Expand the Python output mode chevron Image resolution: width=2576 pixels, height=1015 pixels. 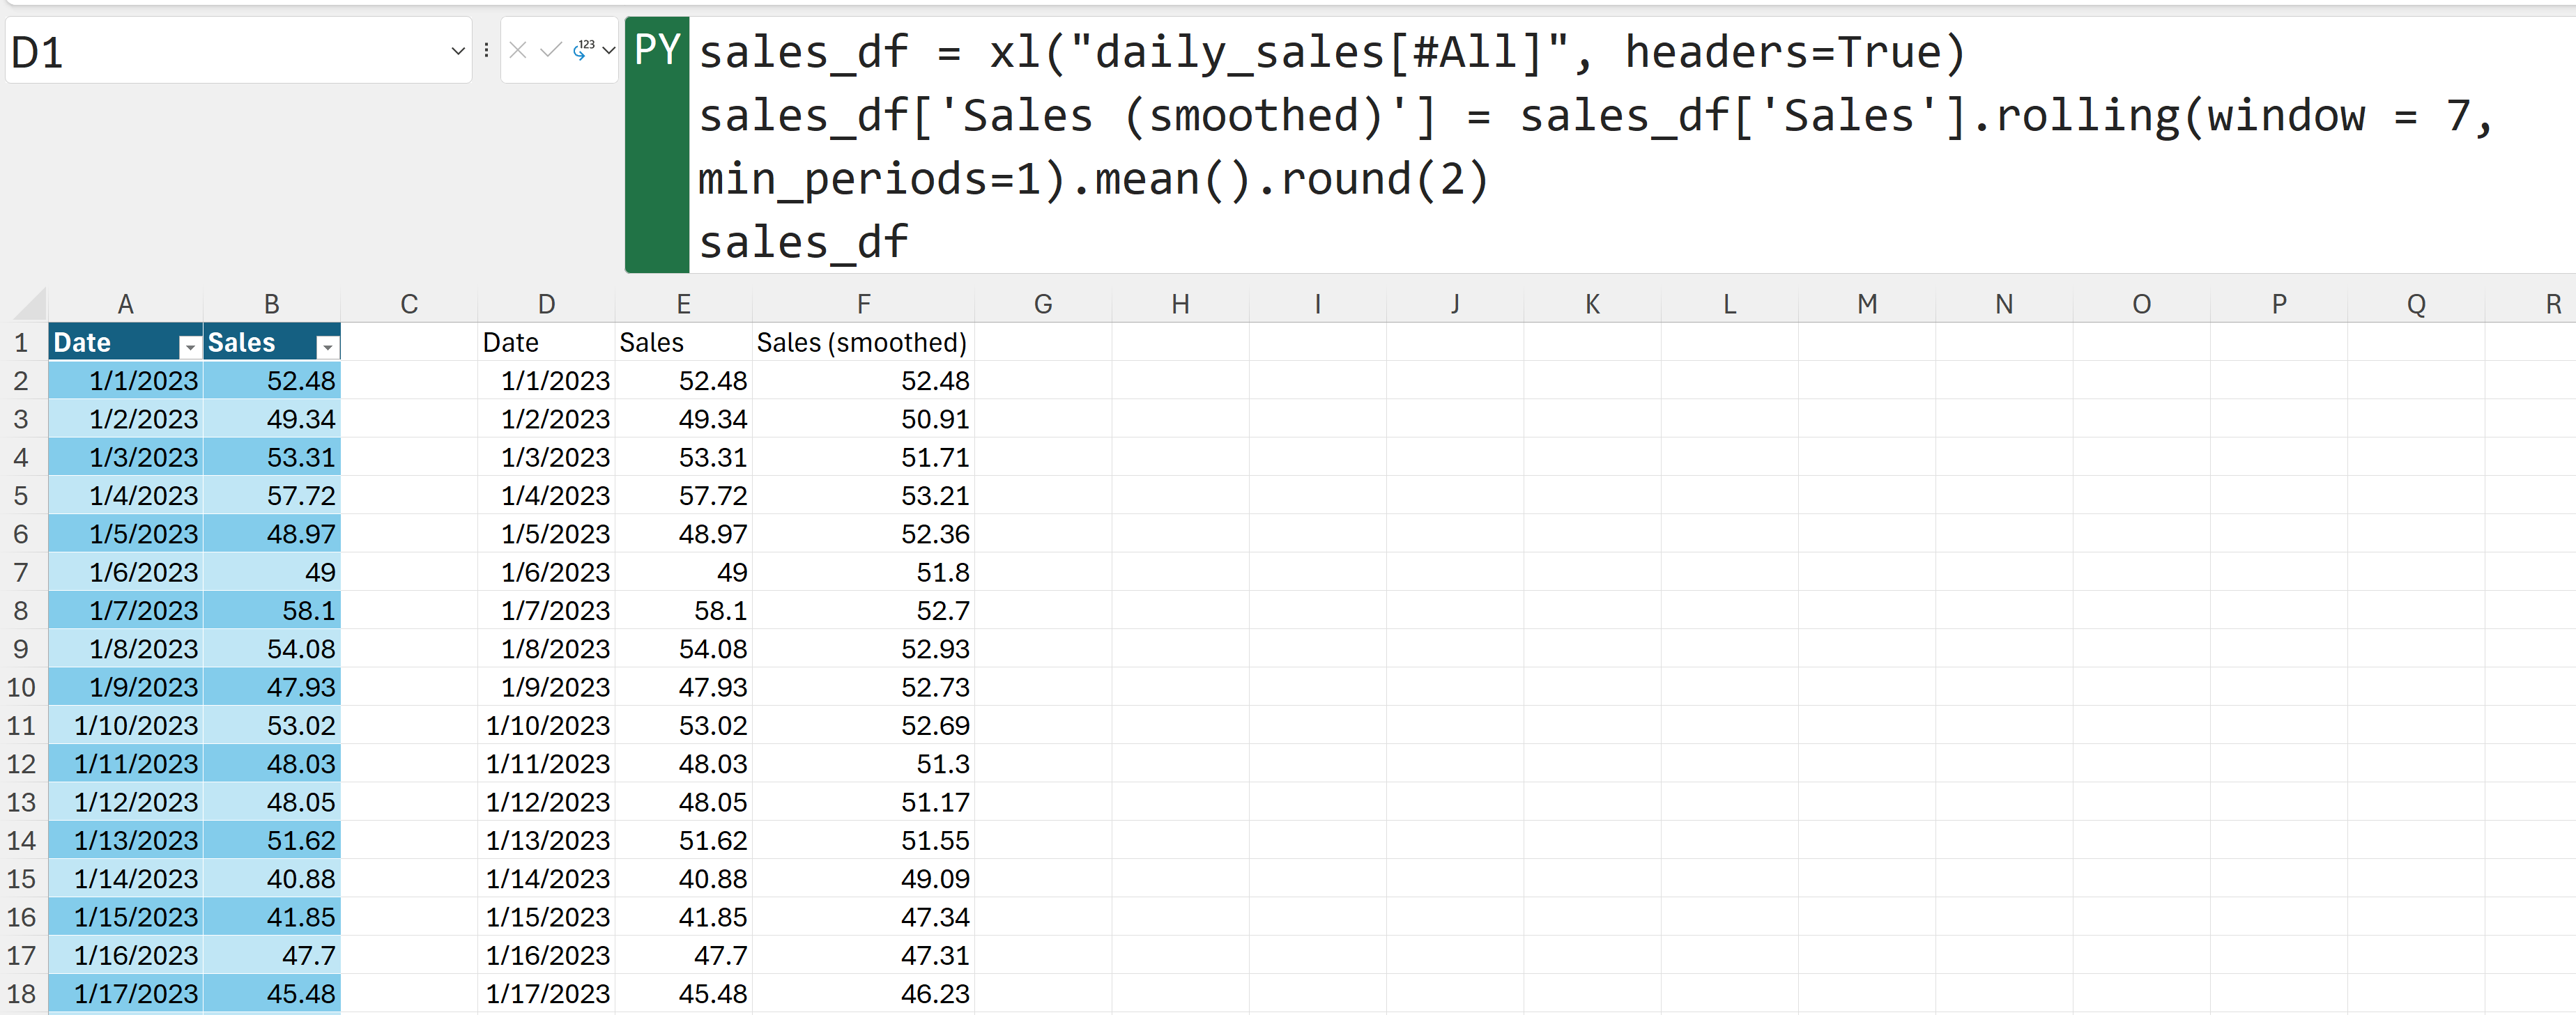[609, 50]
